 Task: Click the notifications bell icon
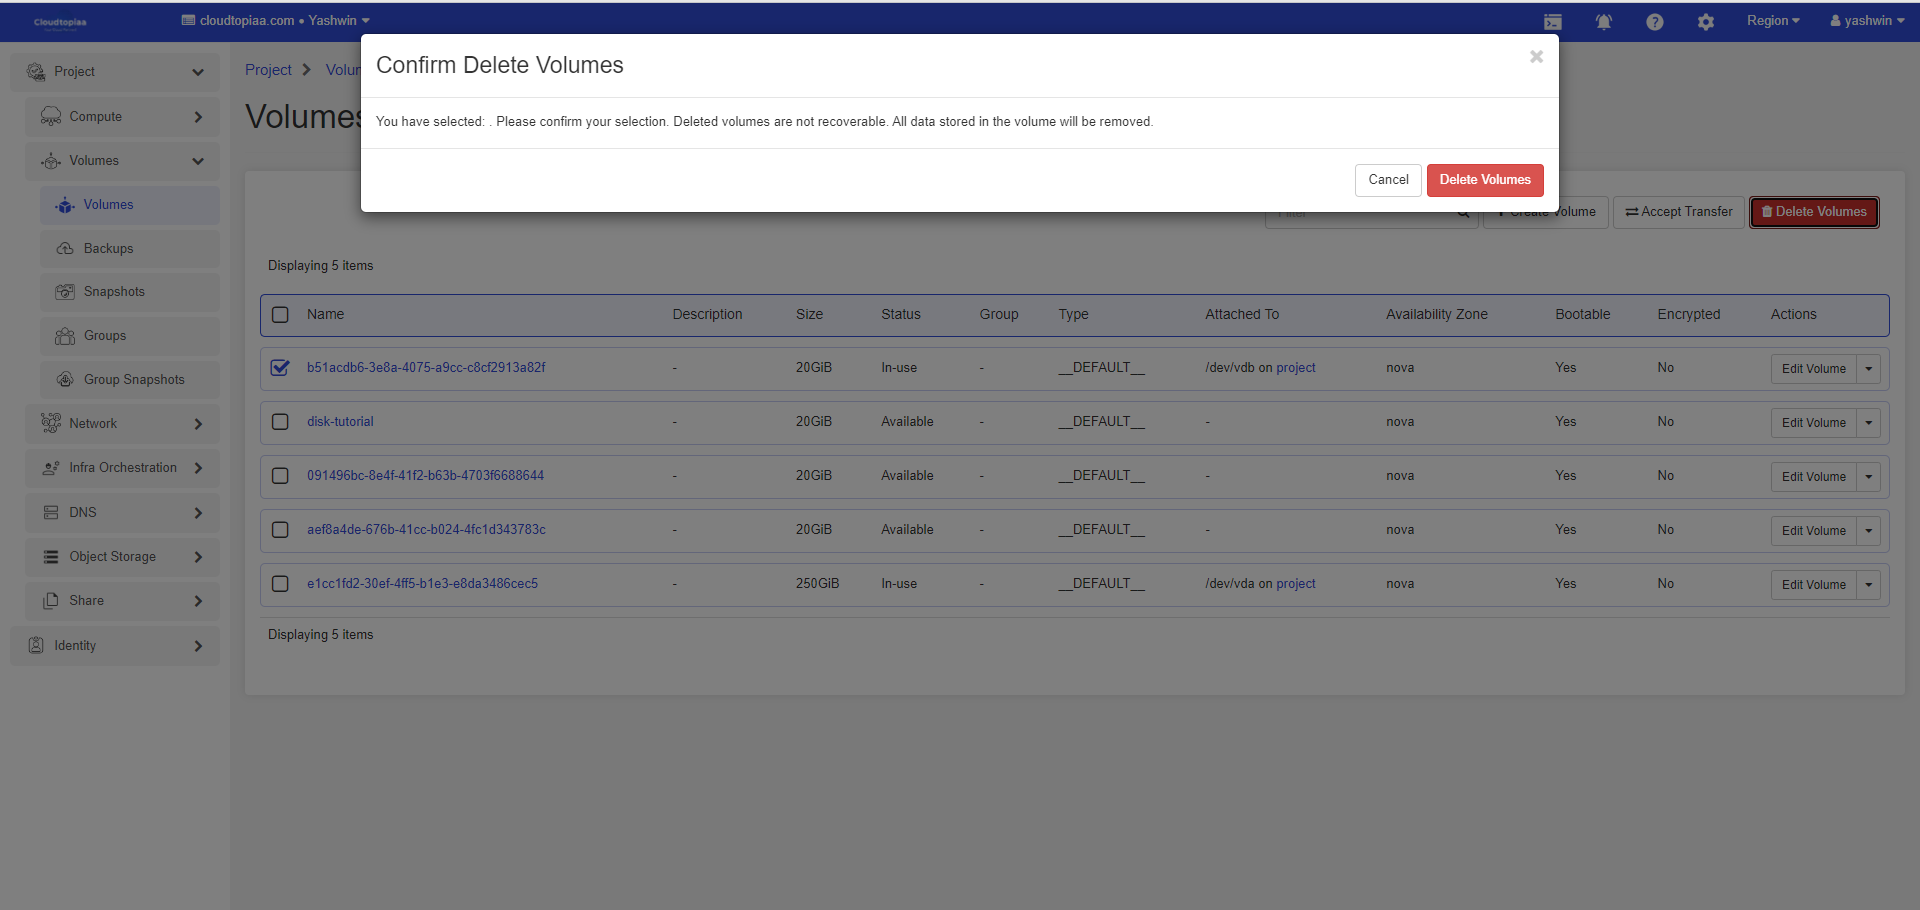(1603, 22)
